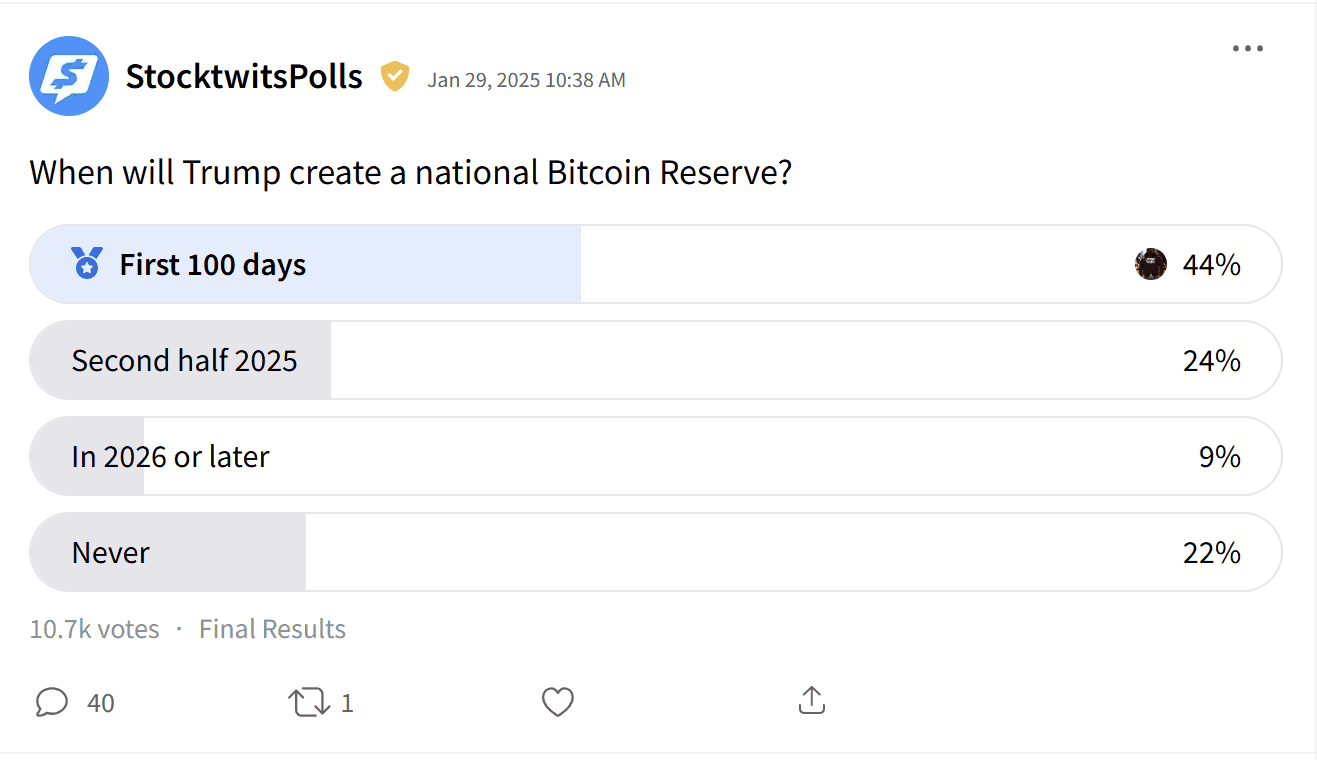This screenshot has width=1317, height=760.
Task: Click the 10.7k votes count
Action: [x=95, y=629]
